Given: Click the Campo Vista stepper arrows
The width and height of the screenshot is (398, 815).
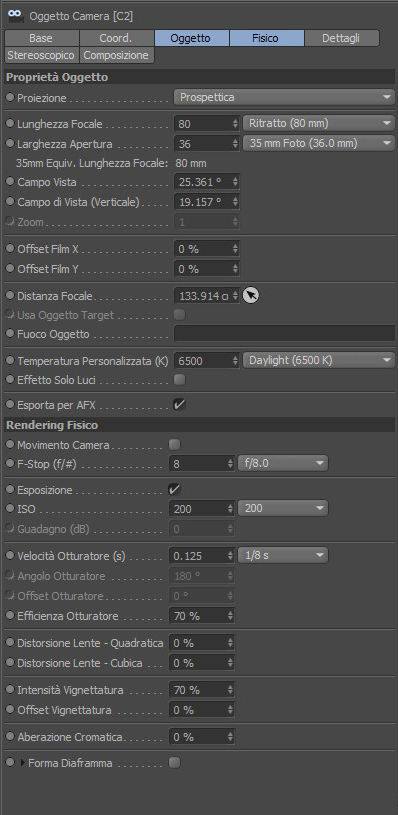Looking at the screenshot, I should [x=235, y=182].
